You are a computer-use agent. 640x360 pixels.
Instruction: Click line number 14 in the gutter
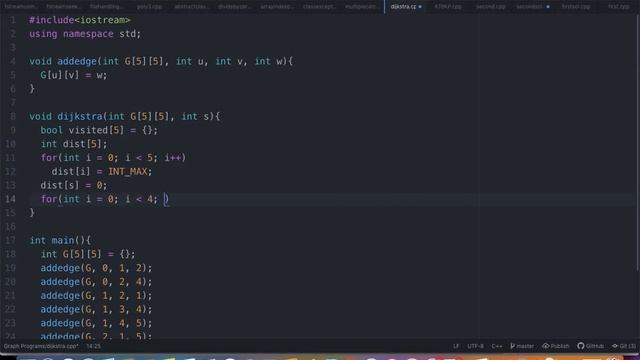tap(11, 199)
